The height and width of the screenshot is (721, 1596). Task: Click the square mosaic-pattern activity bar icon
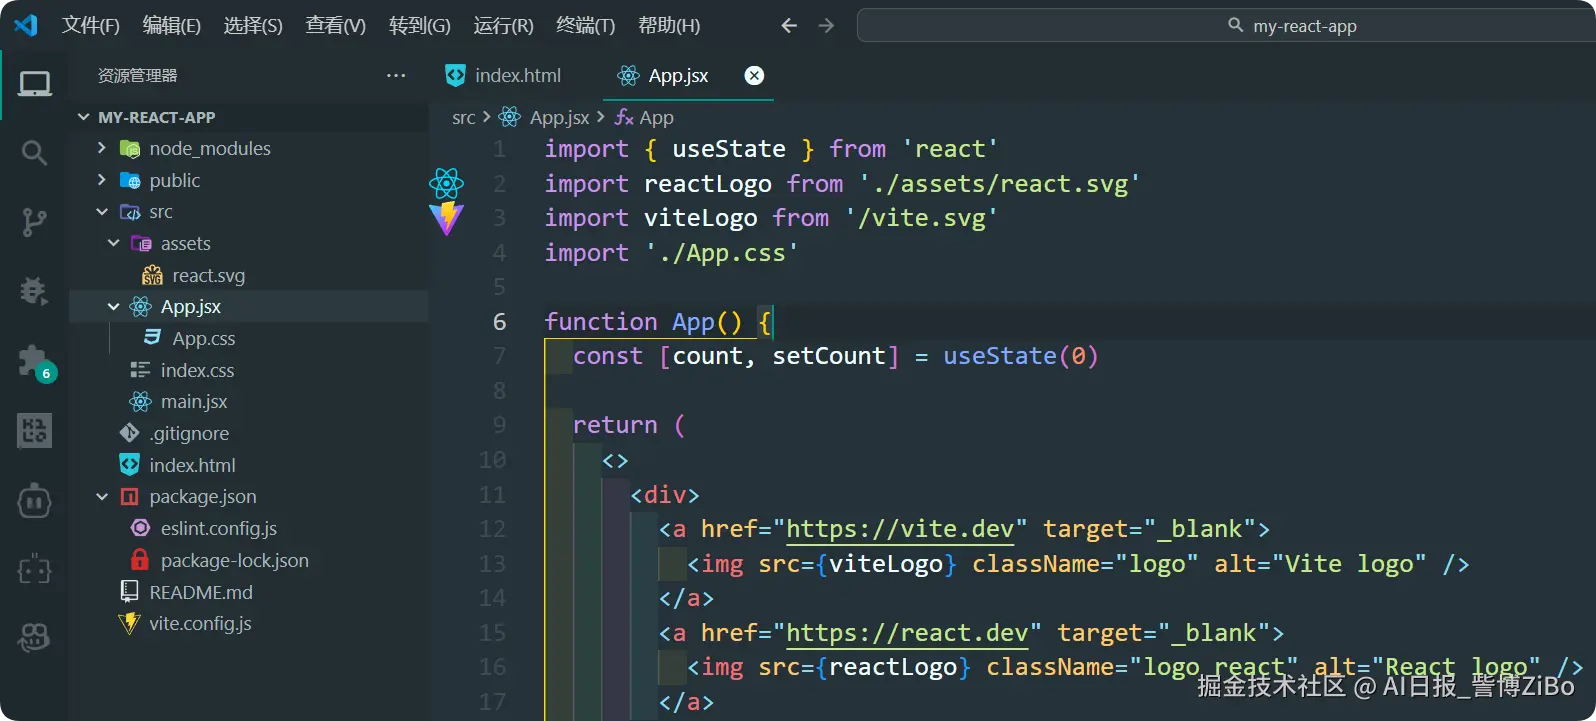pos(35,431)
